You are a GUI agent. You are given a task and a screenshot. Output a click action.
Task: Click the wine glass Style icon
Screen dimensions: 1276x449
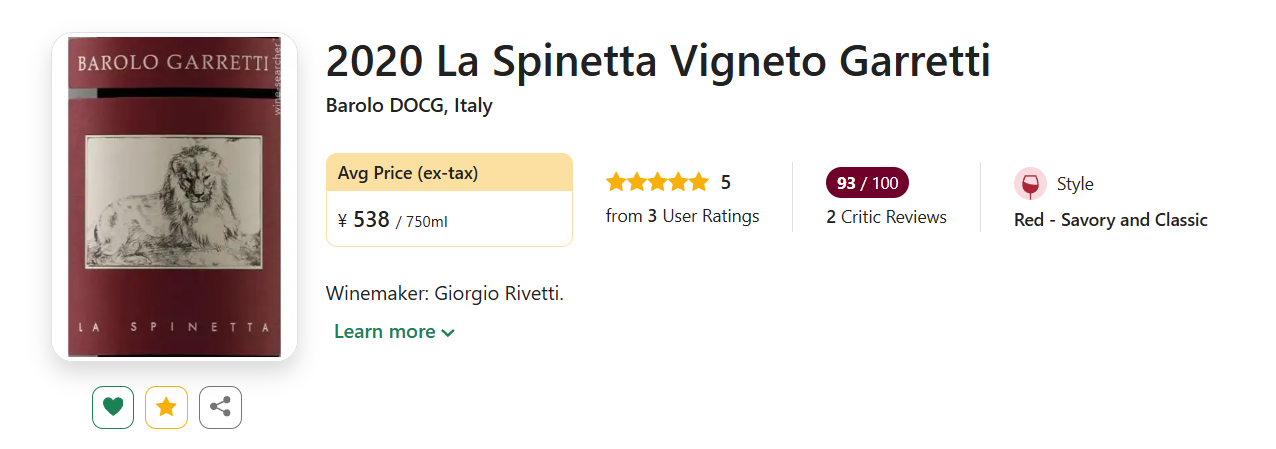1030,184
